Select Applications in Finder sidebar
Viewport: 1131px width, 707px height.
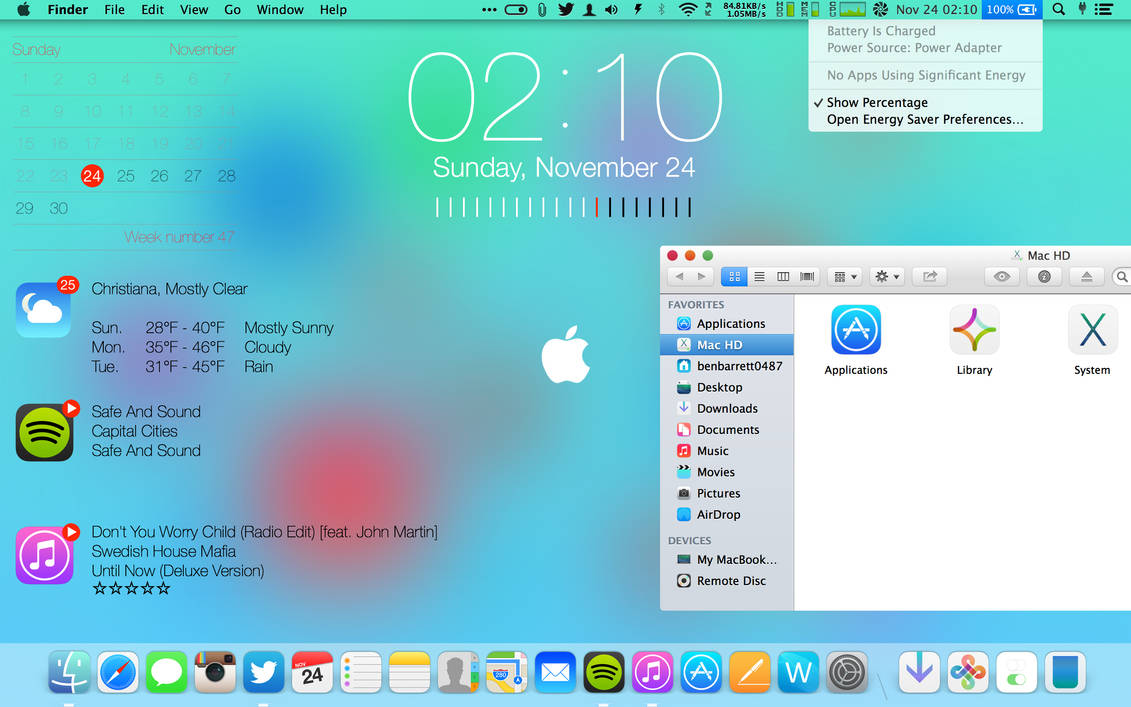pos(726,324)
